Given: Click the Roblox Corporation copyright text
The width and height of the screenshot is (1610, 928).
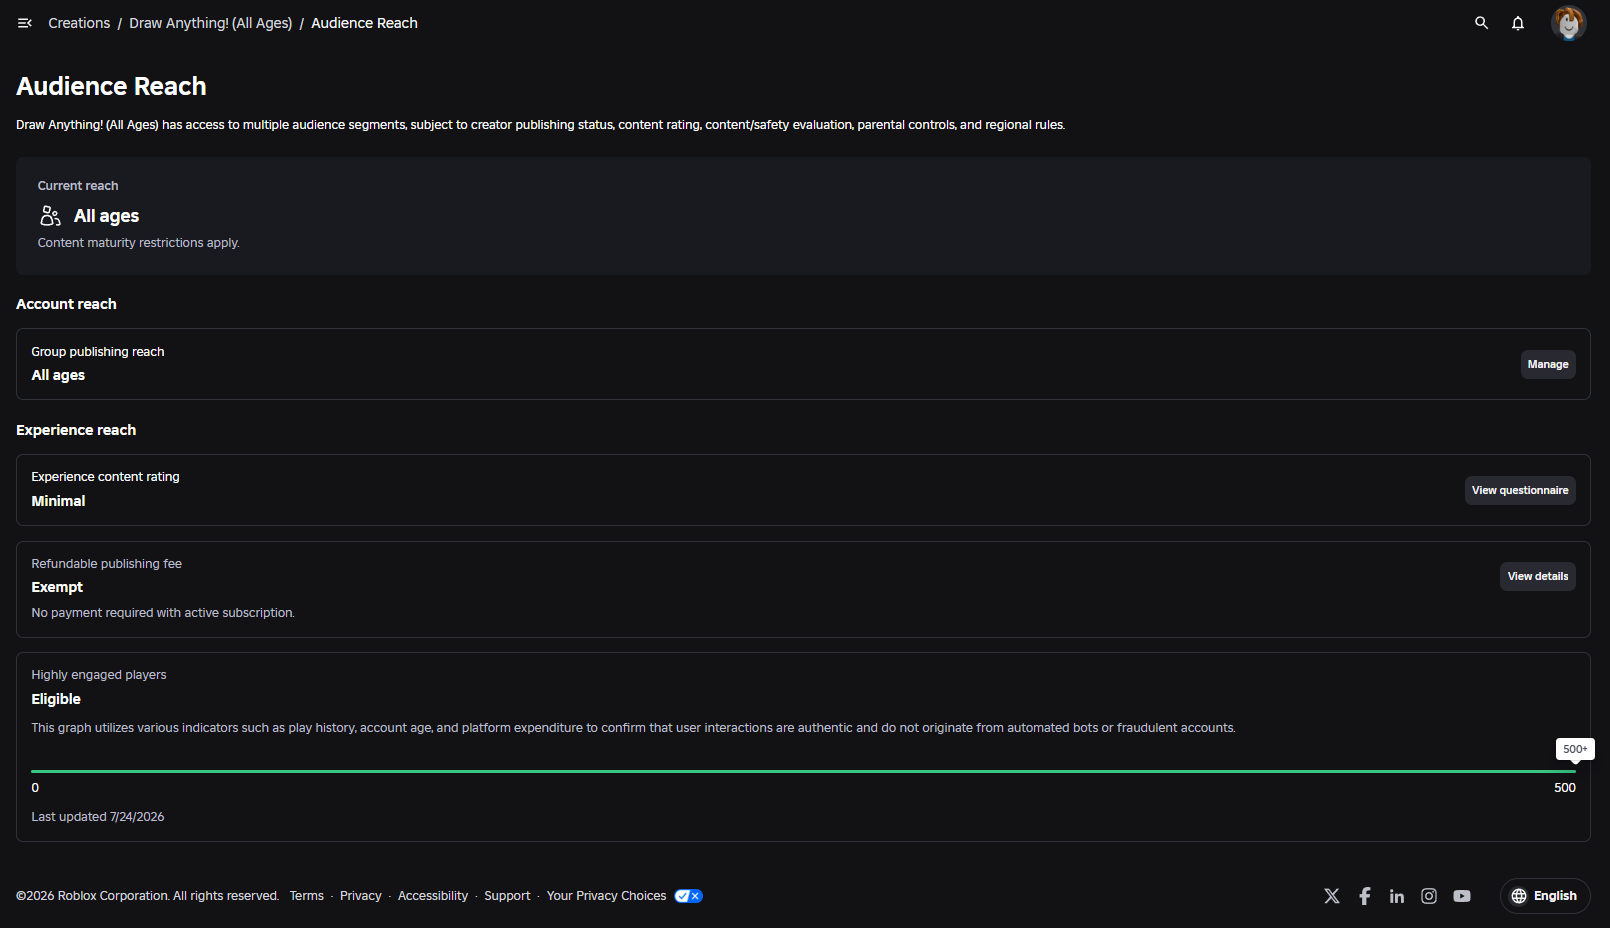Looking at the screenshot, I should [x=148, y=896].
